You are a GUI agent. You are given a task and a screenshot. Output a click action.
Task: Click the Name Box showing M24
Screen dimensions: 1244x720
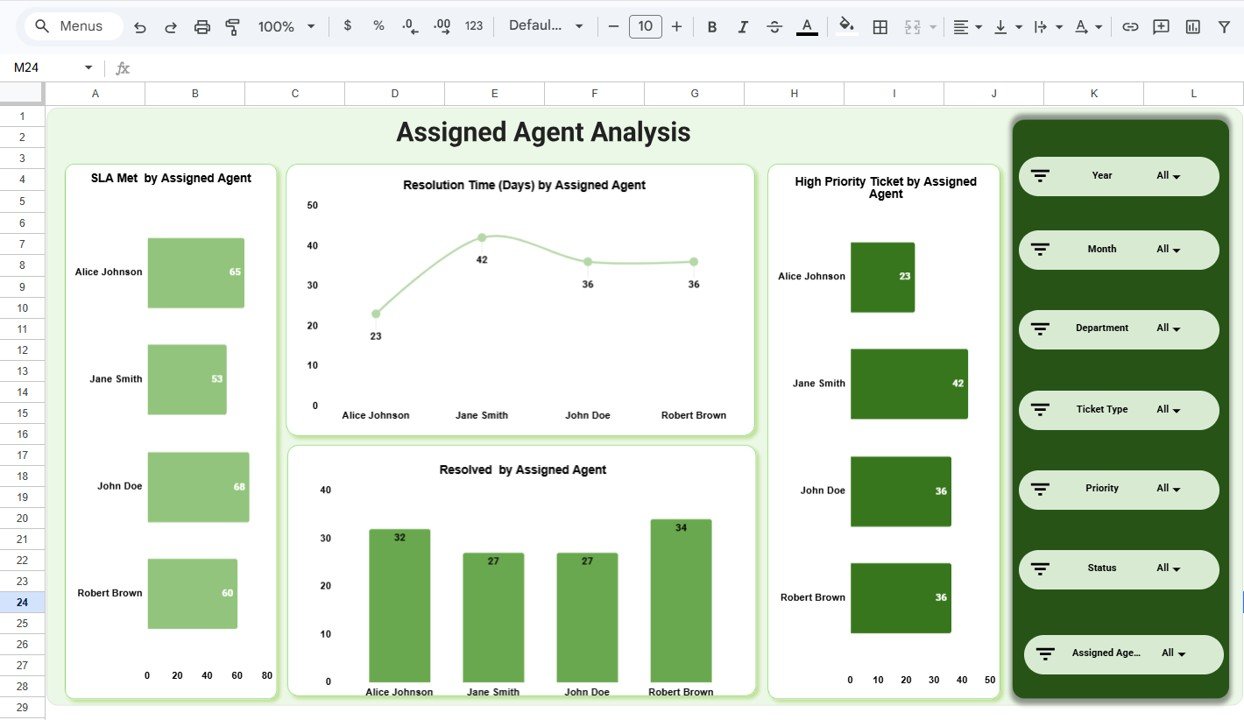pyautogui.click(x=45, y=67)
